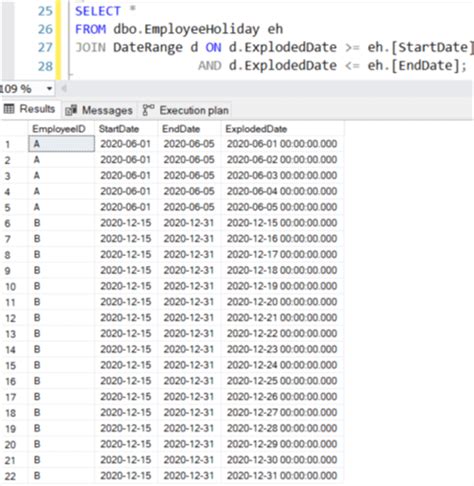Open the 109 % zoom dropdown
The image size is (474, 486).
point(49,89)
